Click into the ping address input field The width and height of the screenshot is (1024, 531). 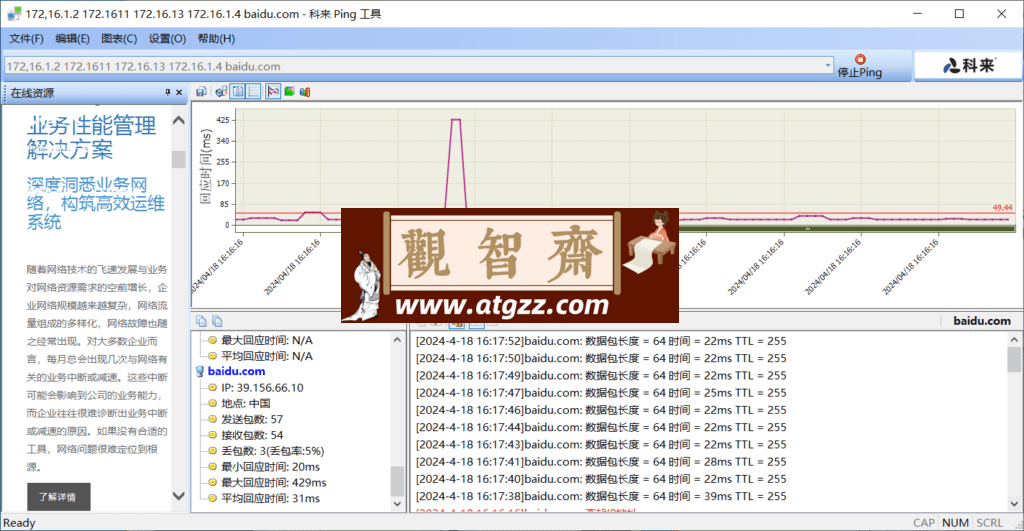pyautogui.click(x=413, y=66)
